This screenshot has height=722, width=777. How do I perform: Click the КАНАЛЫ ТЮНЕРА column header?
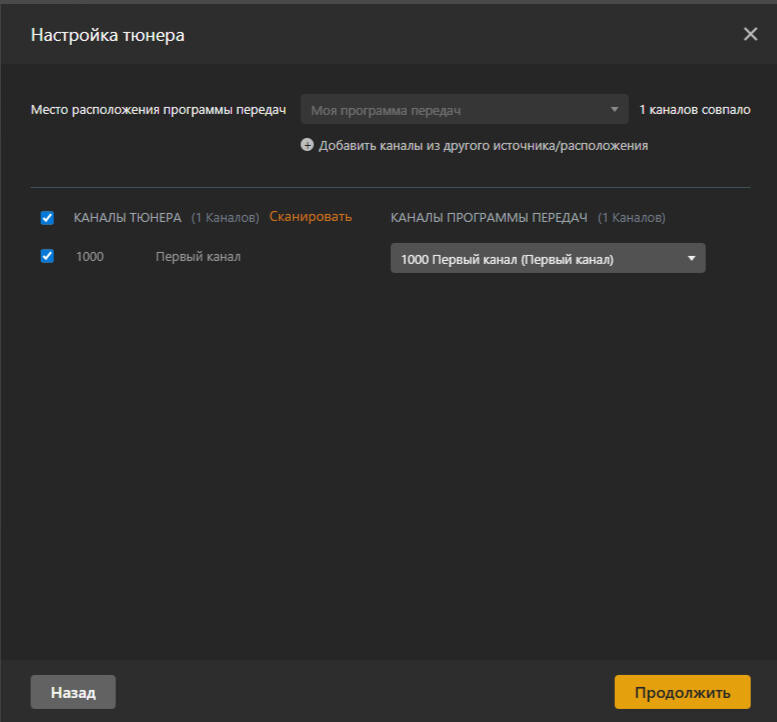click(x=127, y=218)
